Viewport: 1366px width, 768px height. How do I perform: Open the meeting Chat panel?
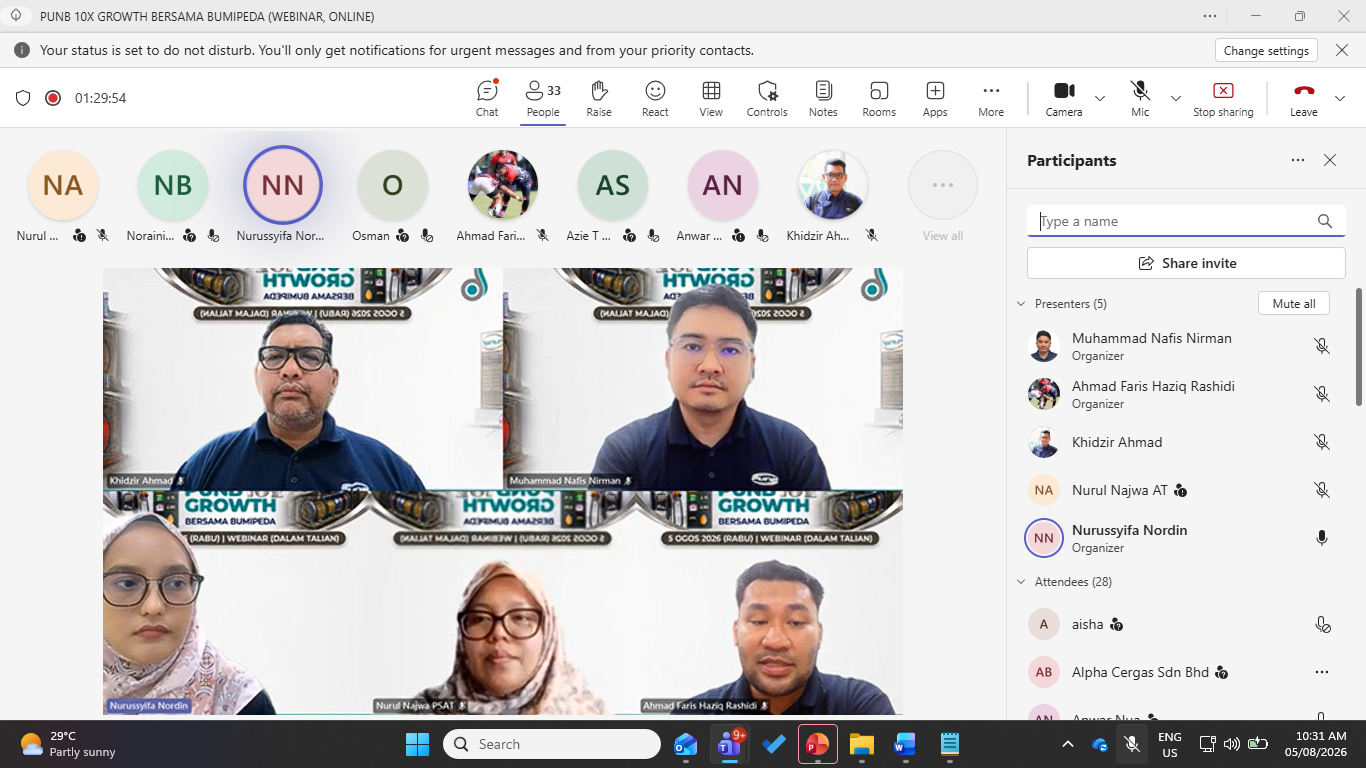(487, 98)
